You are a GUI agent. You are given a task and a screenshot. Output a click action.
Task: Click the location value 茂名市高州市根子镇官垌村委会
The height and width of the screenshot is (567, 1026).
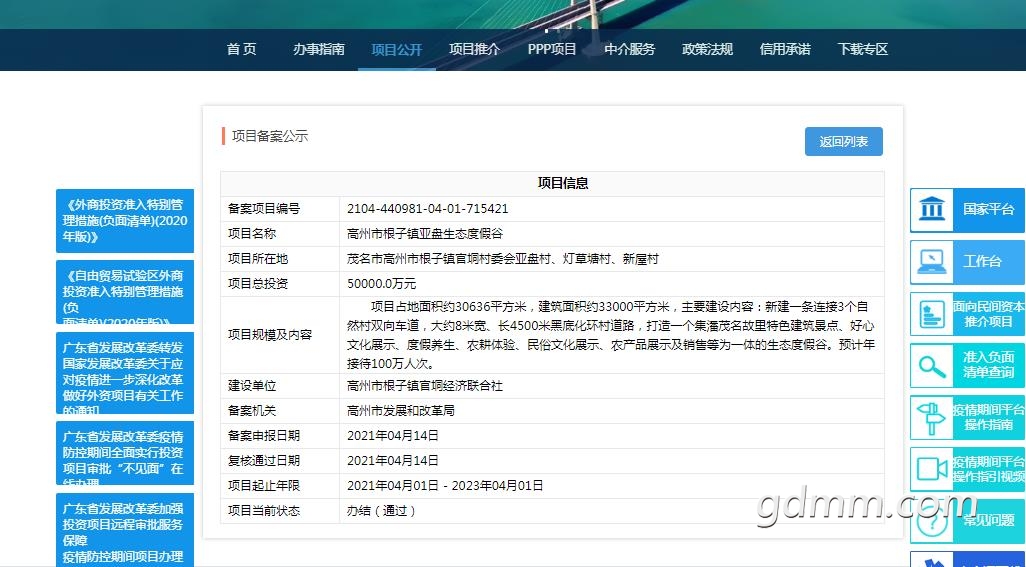[x=503, y=258]
